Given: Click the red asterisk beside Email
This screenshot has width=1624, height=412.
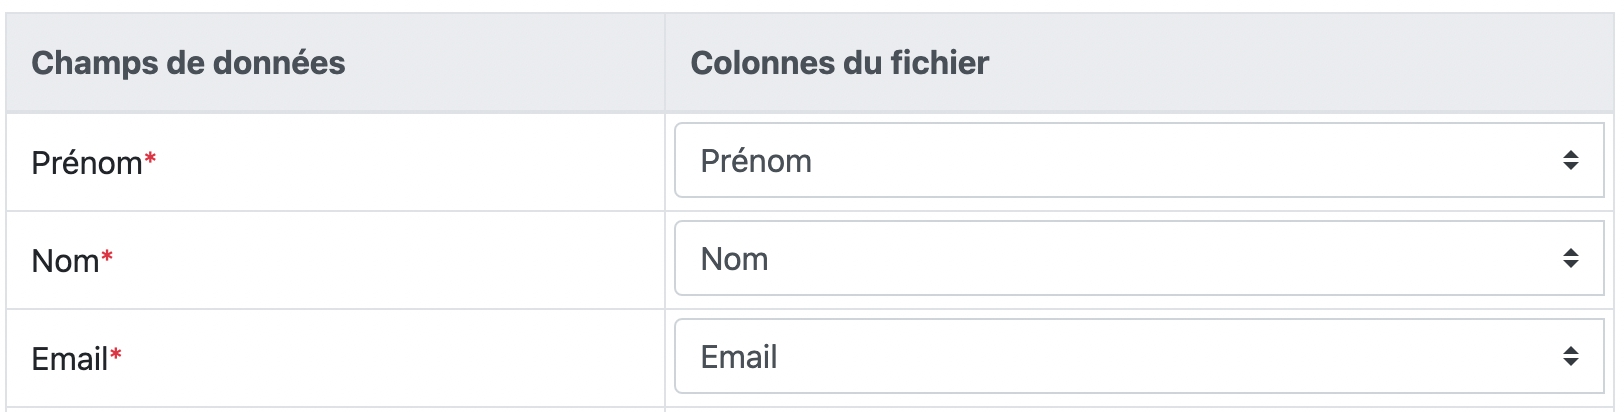Looking at the screenshot, I should [116, 355].
